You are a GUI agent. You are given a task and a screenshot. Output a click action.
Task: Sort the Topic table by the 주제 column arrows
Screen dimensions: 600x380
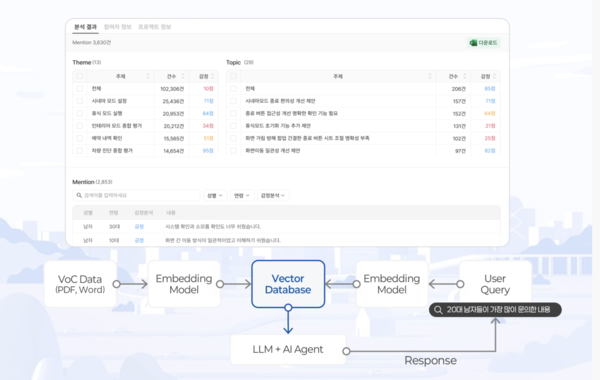coord(430,77)
